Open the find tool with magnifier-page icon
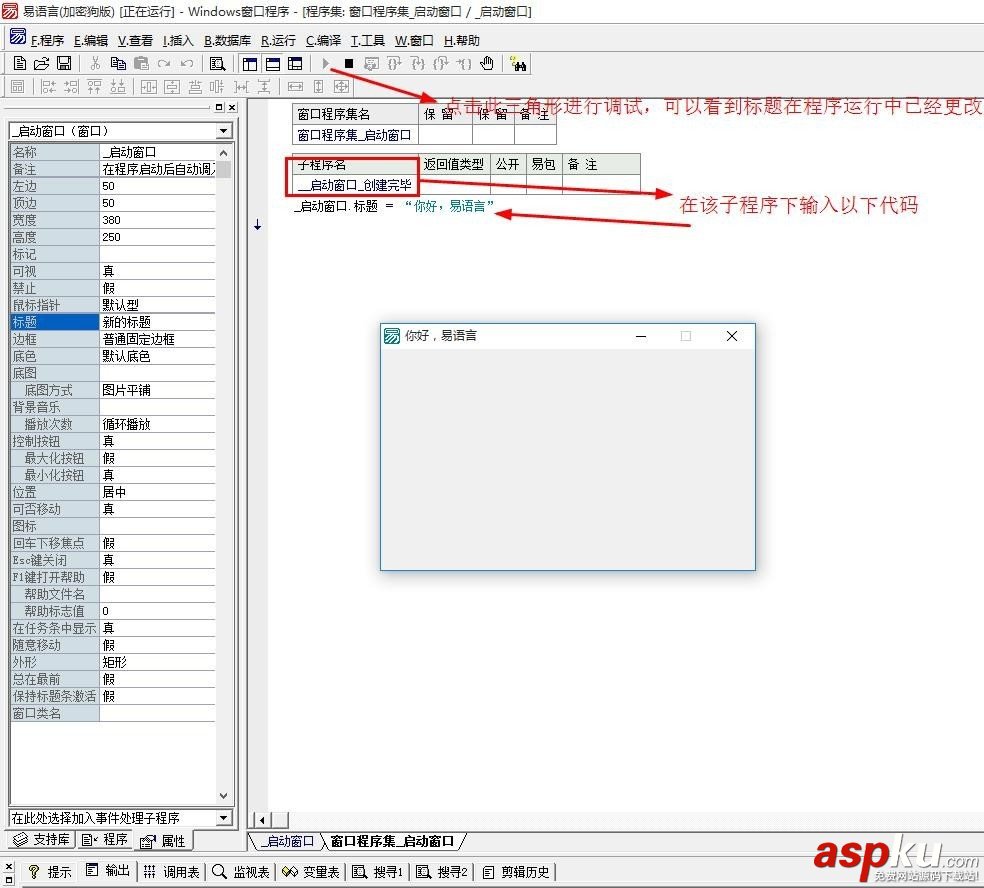984x888 pixels. (x=217, y=63)
